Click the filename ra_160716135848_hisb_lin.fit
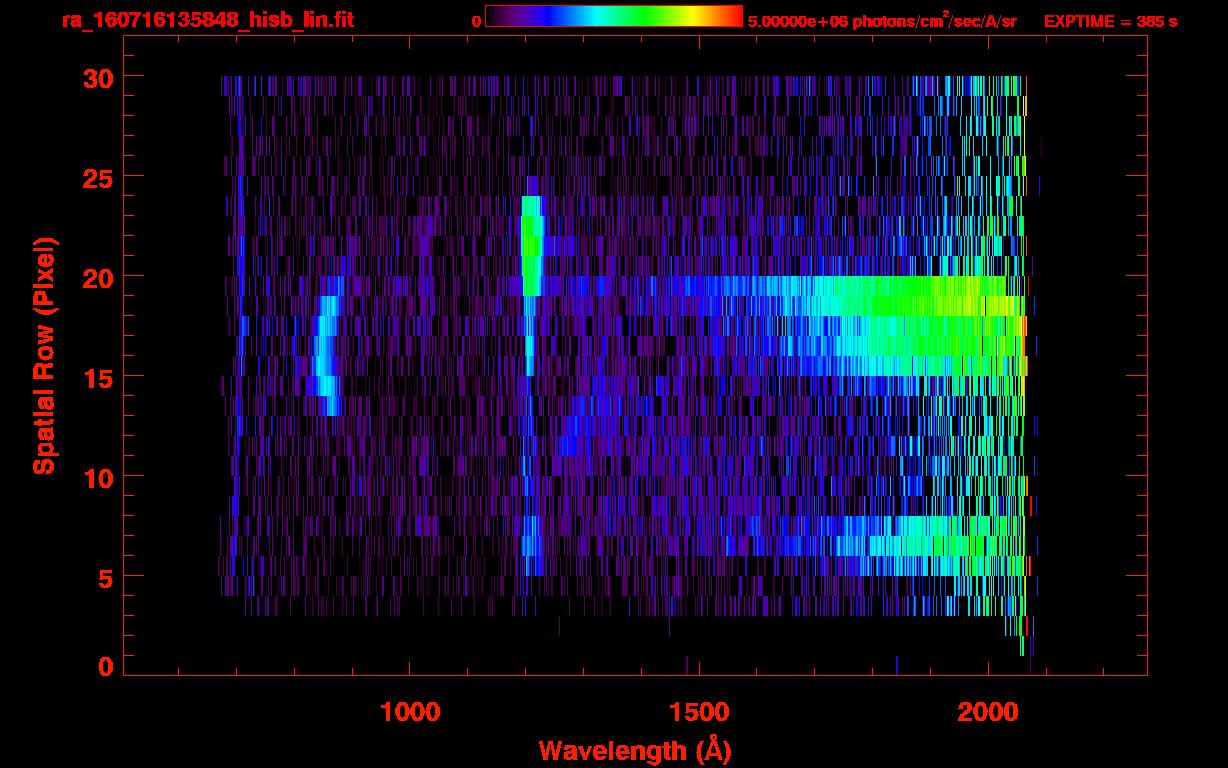 207,20
